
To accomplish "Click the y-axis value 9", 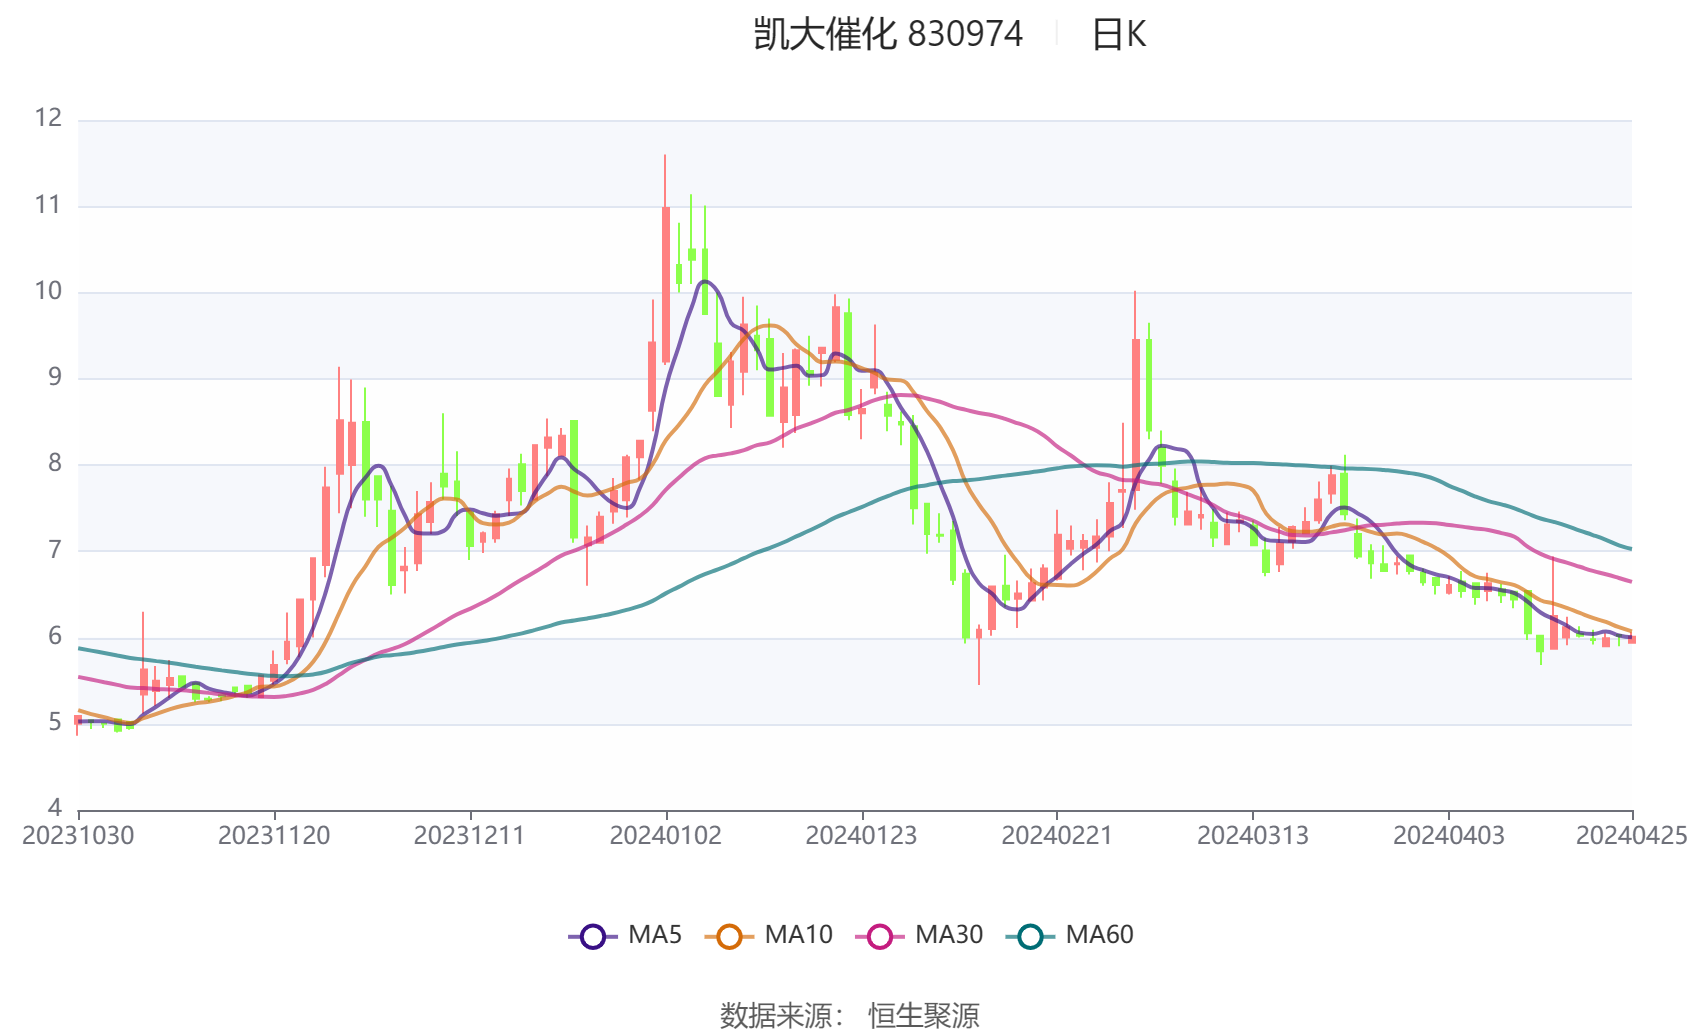I will (x=55, y=377).
